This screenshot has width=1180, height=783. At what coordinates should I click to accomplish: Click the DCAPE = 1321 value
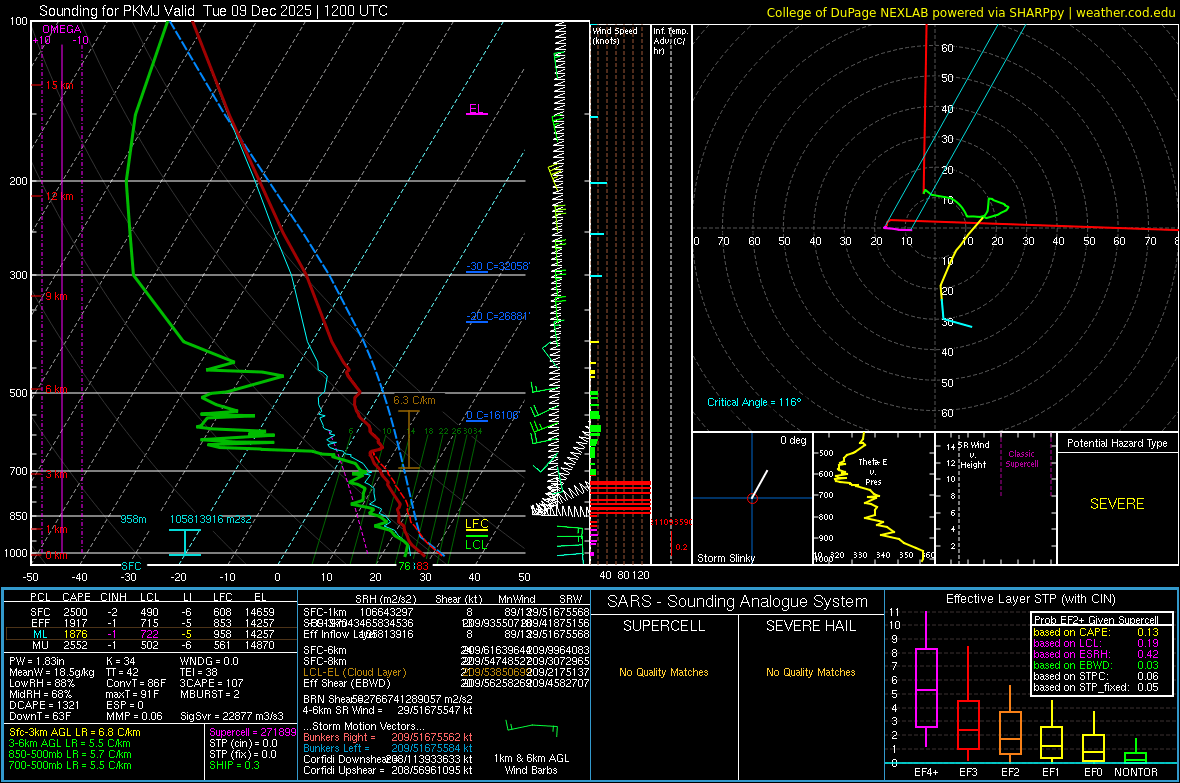pos(44,705)
